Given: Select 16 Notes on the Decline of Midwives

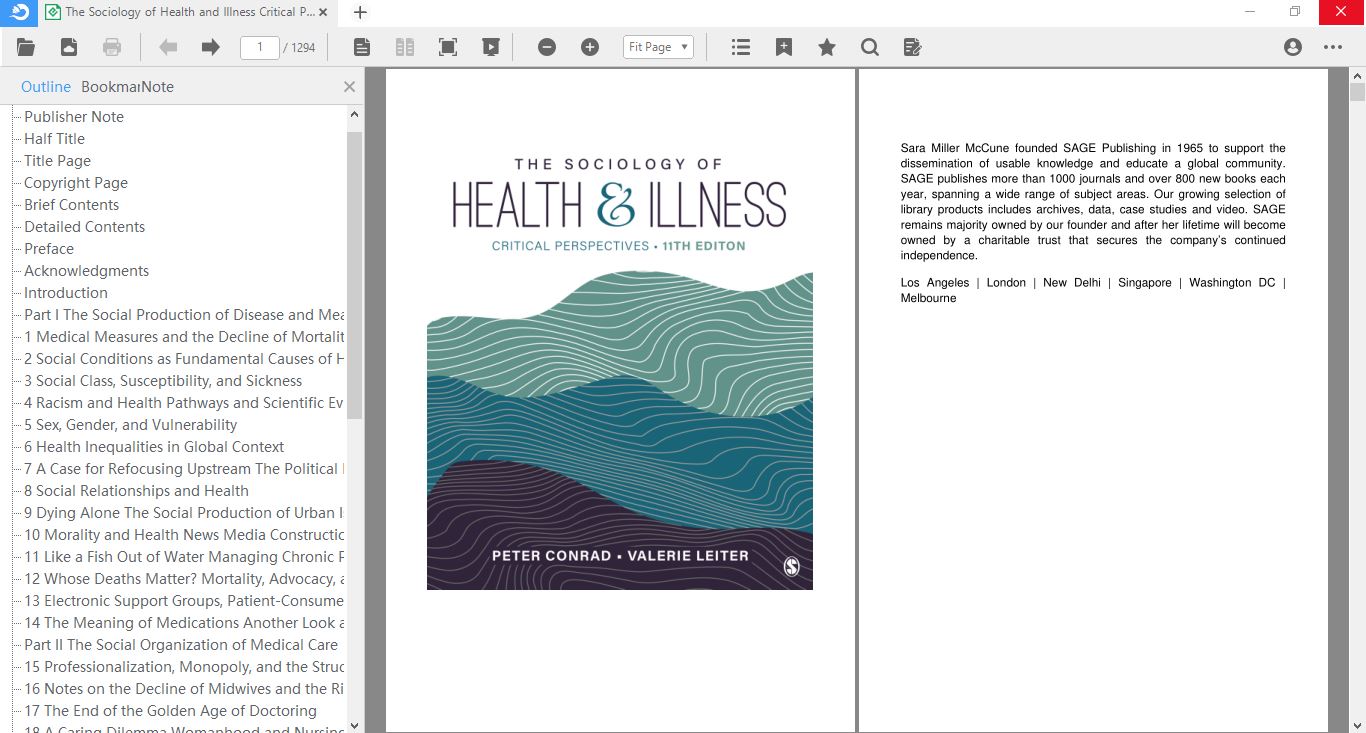Looking at the screenshot, I should pos(184,689).
